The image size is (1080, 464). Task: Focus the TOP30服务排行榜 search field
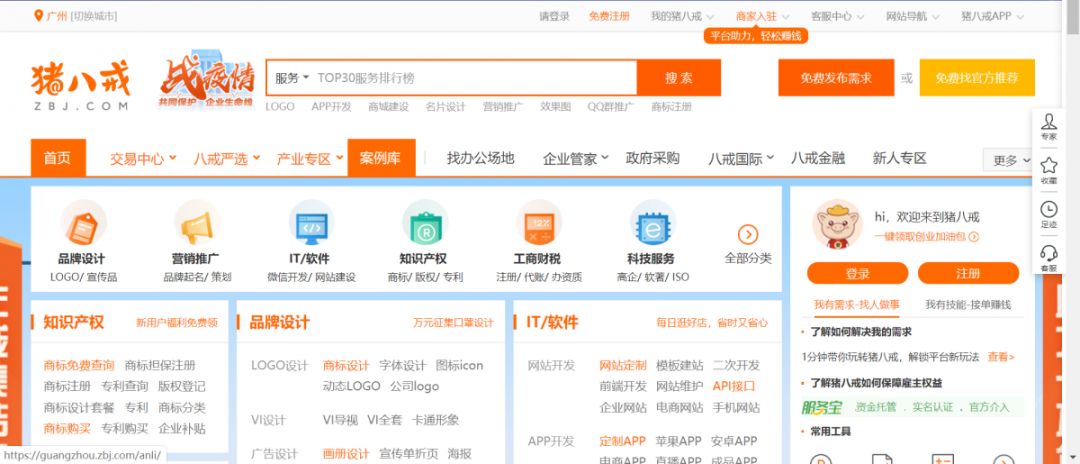tap(475, 78)
